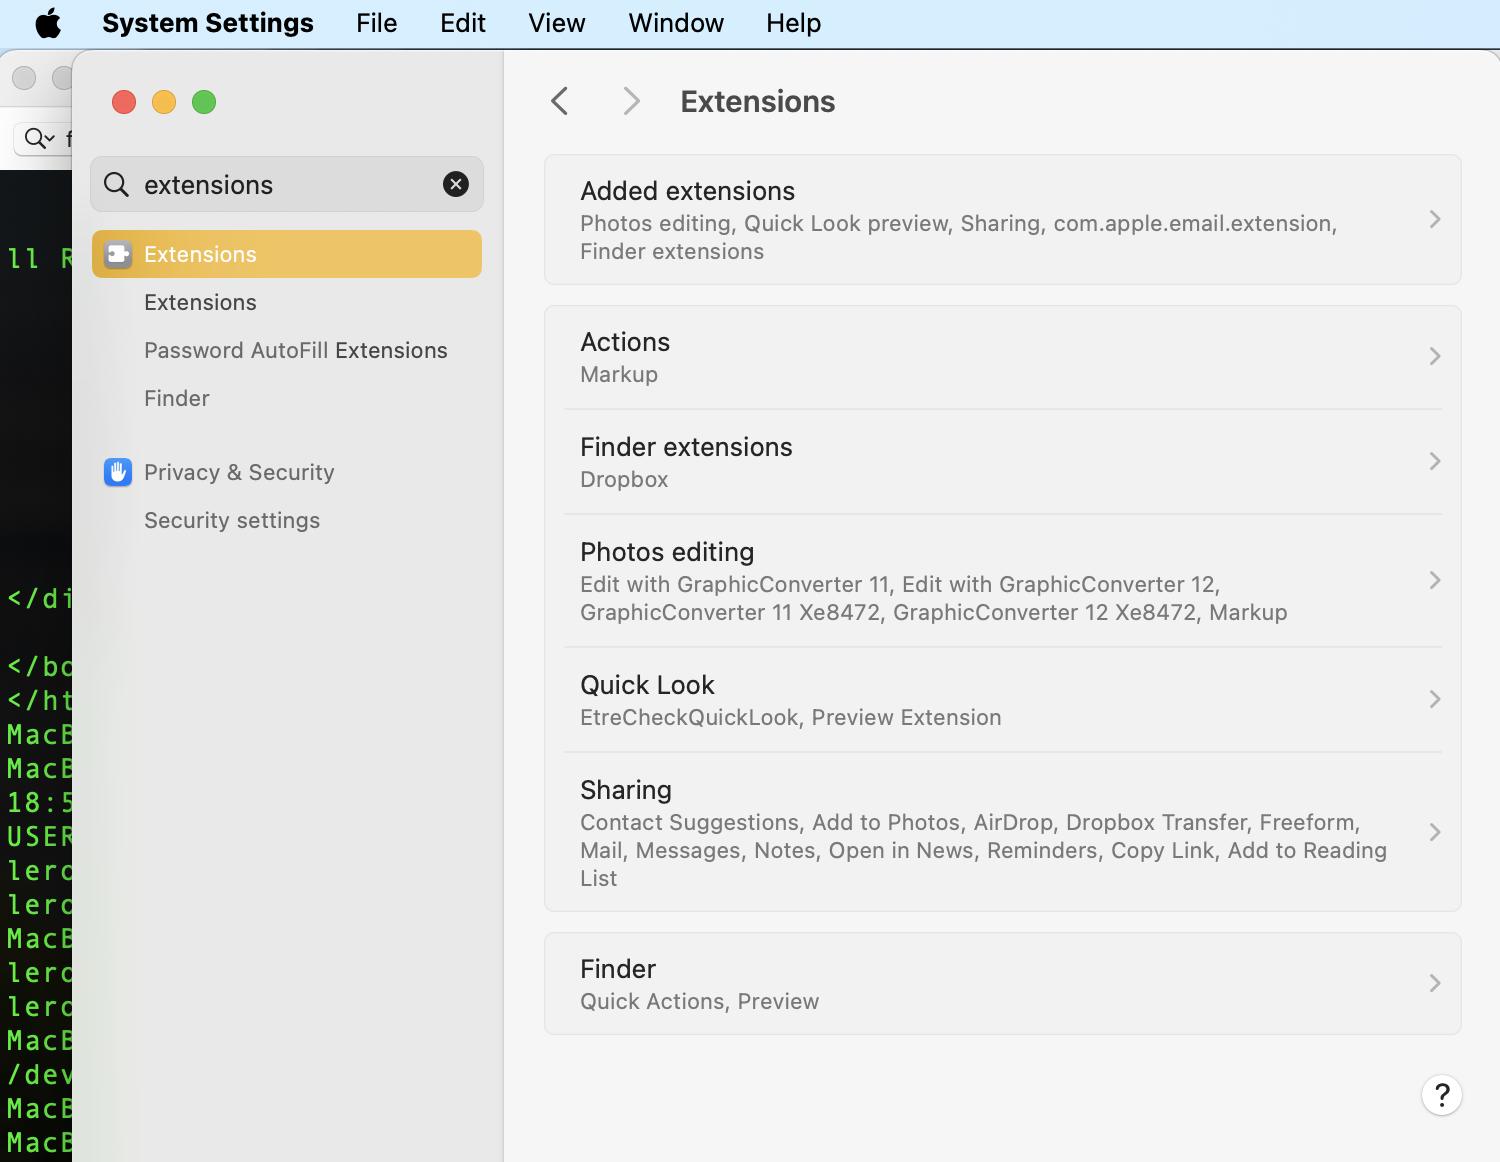Open Finder Quick Actions, Preview row
Image resolution: width=1500 pixels, height=1162 pixels.
tap(1002, 984)
